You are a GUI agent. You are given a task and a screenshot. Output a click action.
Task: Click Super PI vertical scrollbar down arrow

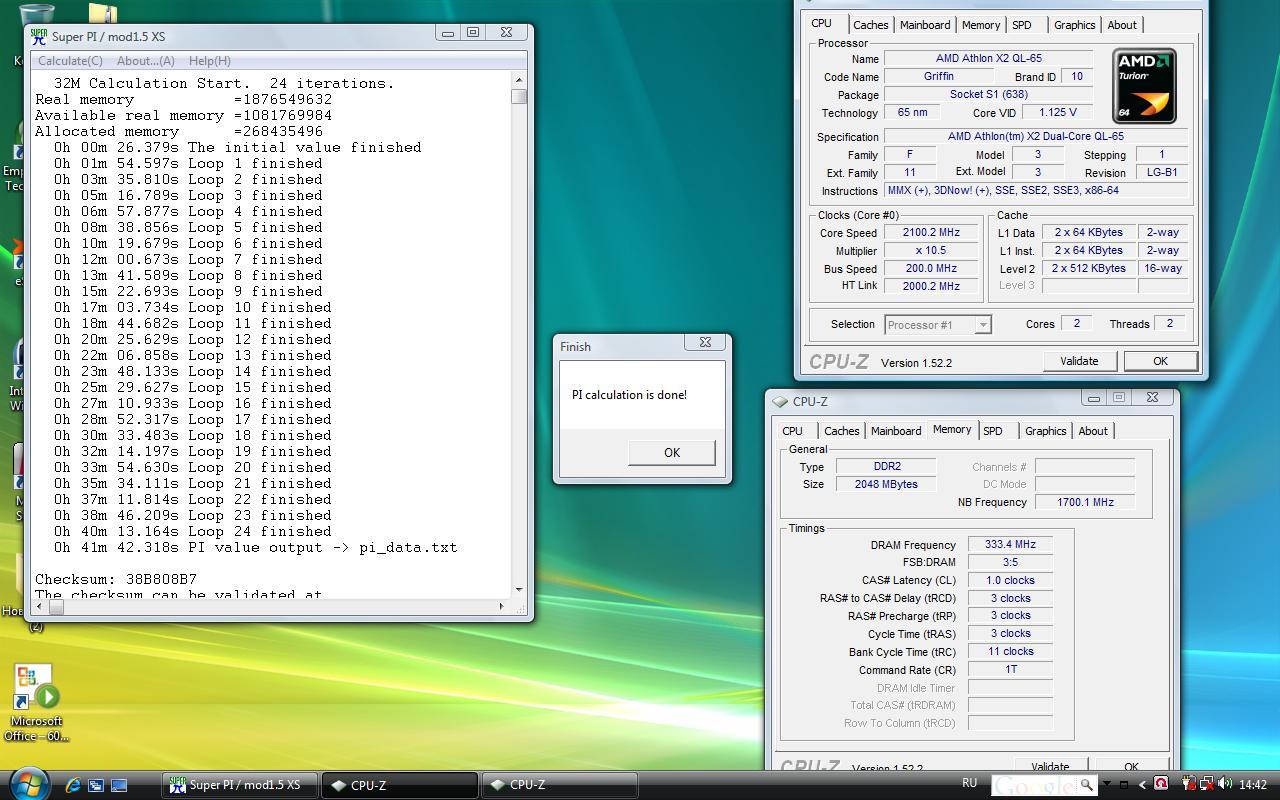518,590
